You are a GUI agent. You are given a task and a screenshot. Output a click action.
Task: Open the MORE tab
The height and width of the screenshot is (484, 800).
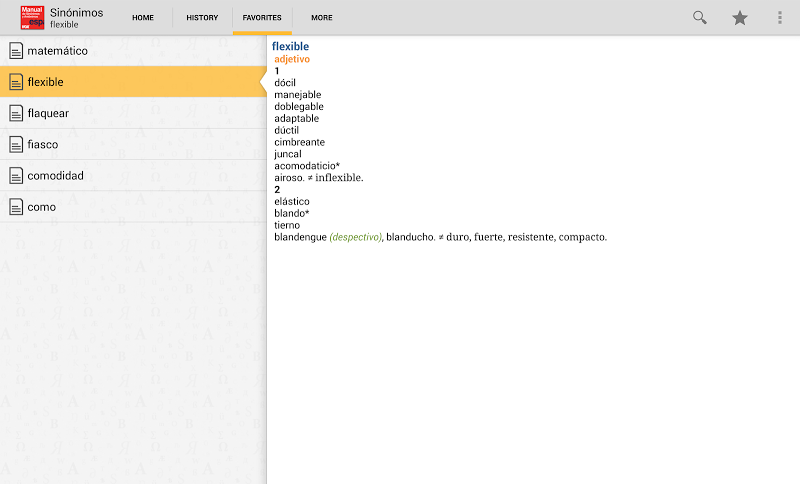tap(322, 18)
